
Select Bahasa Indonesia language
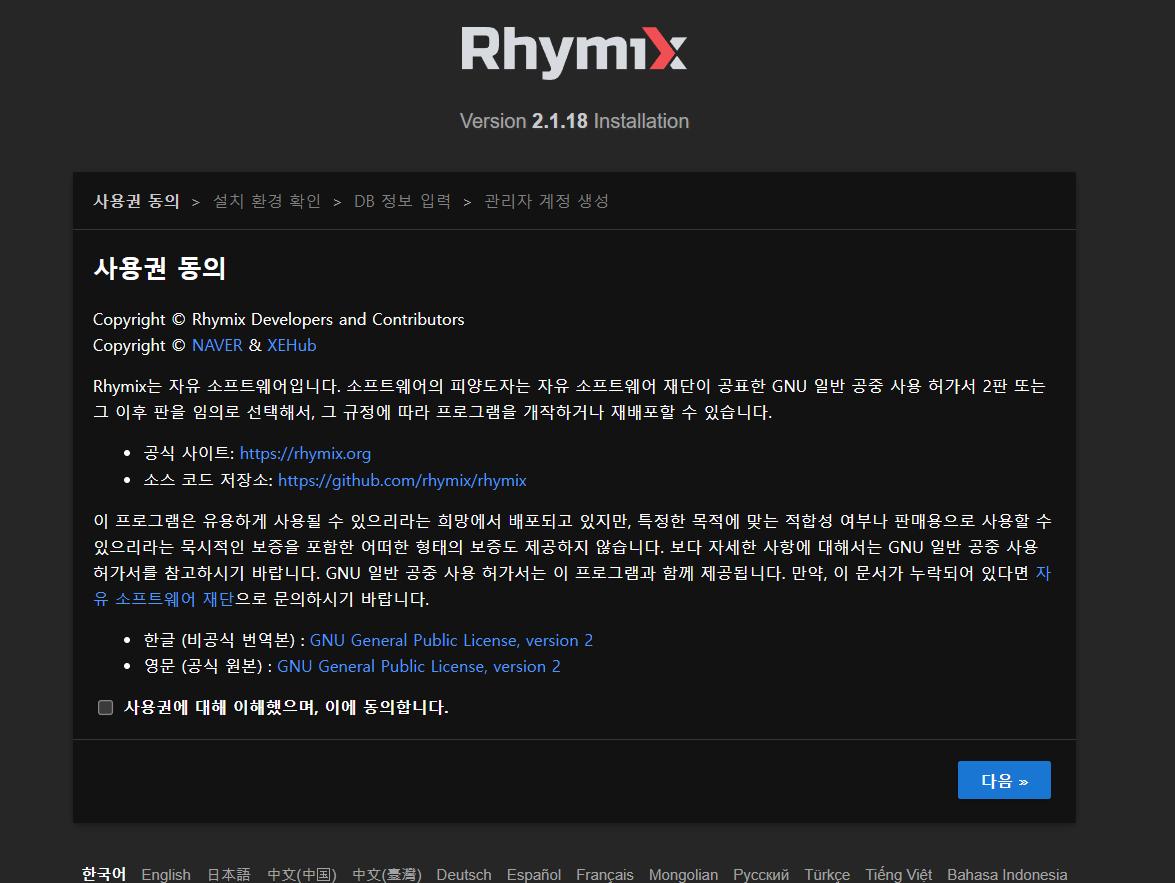(1007, 874)
